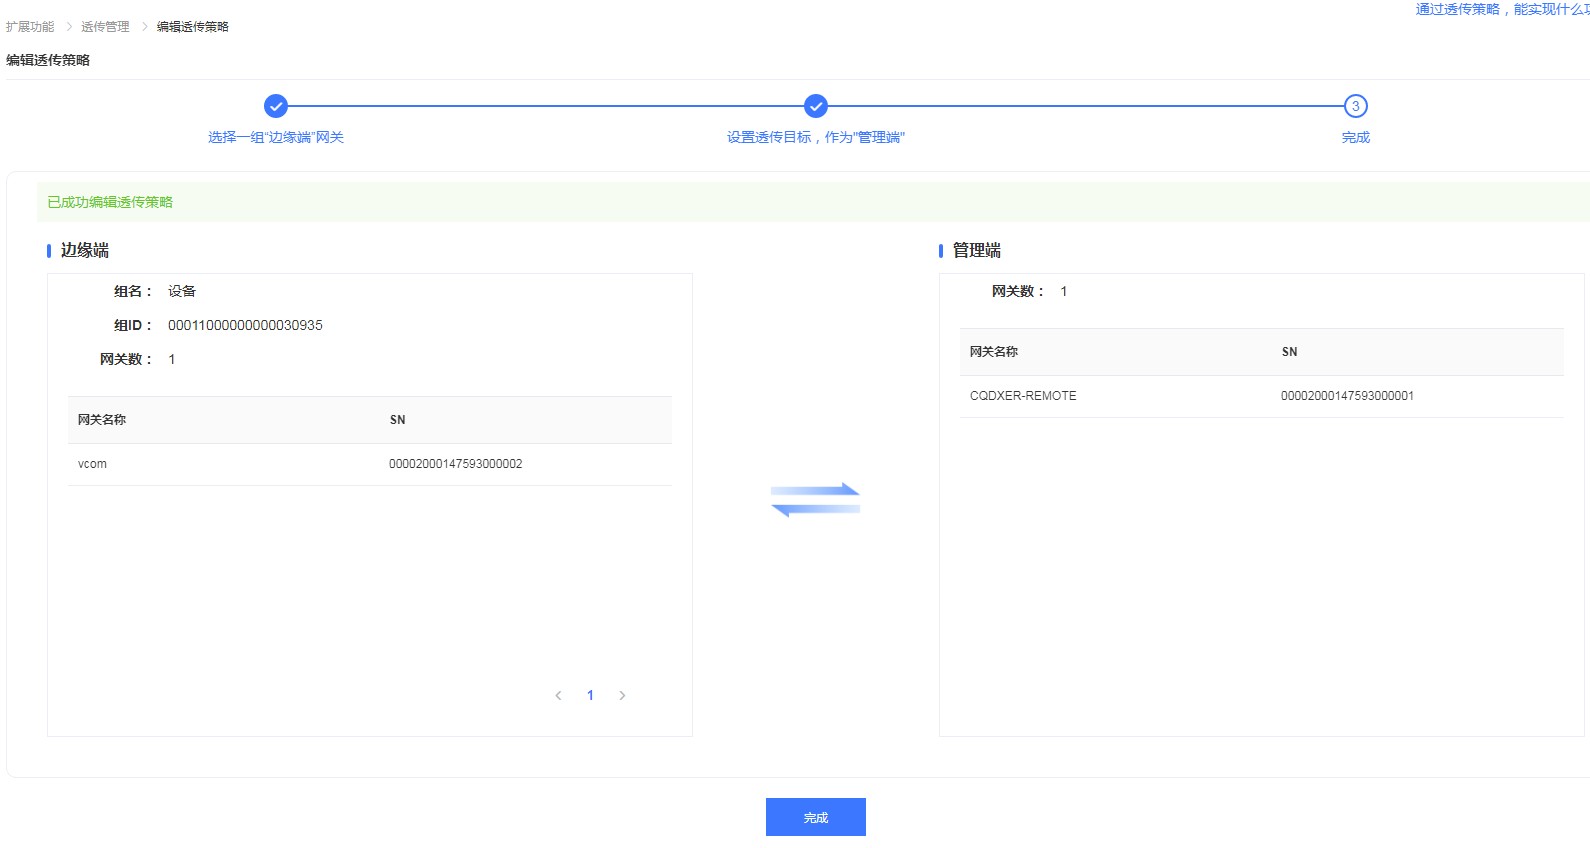Click the 管理端 section heading
The height and width of the screenshot is (848, 1590).
(977, 250)
